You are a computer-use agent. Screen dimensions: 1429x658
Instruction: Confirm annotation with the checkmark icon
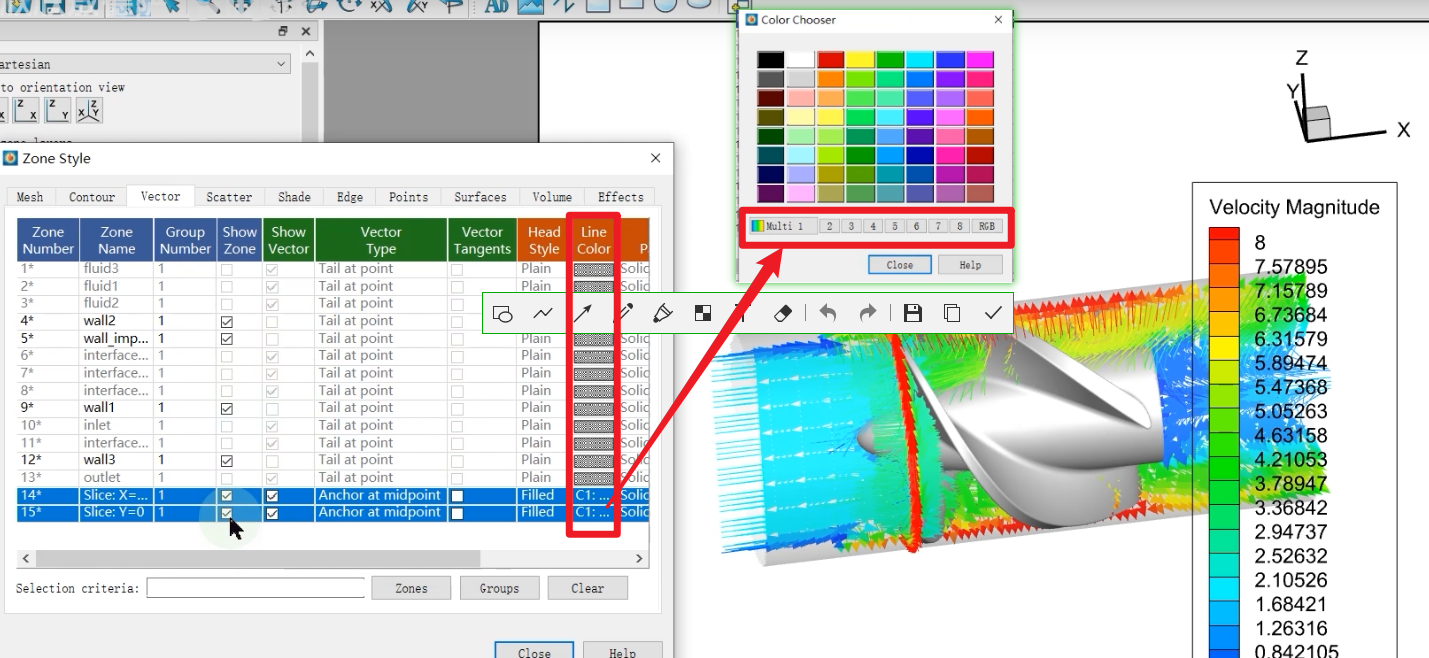click(x=992, y=314)
